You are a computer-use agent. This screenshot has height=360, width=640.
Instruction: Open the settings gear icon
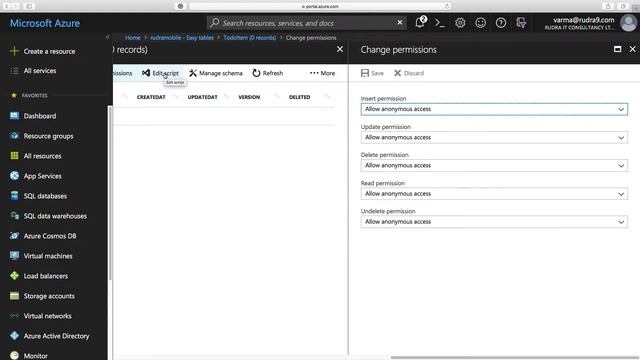pos(460,23)
